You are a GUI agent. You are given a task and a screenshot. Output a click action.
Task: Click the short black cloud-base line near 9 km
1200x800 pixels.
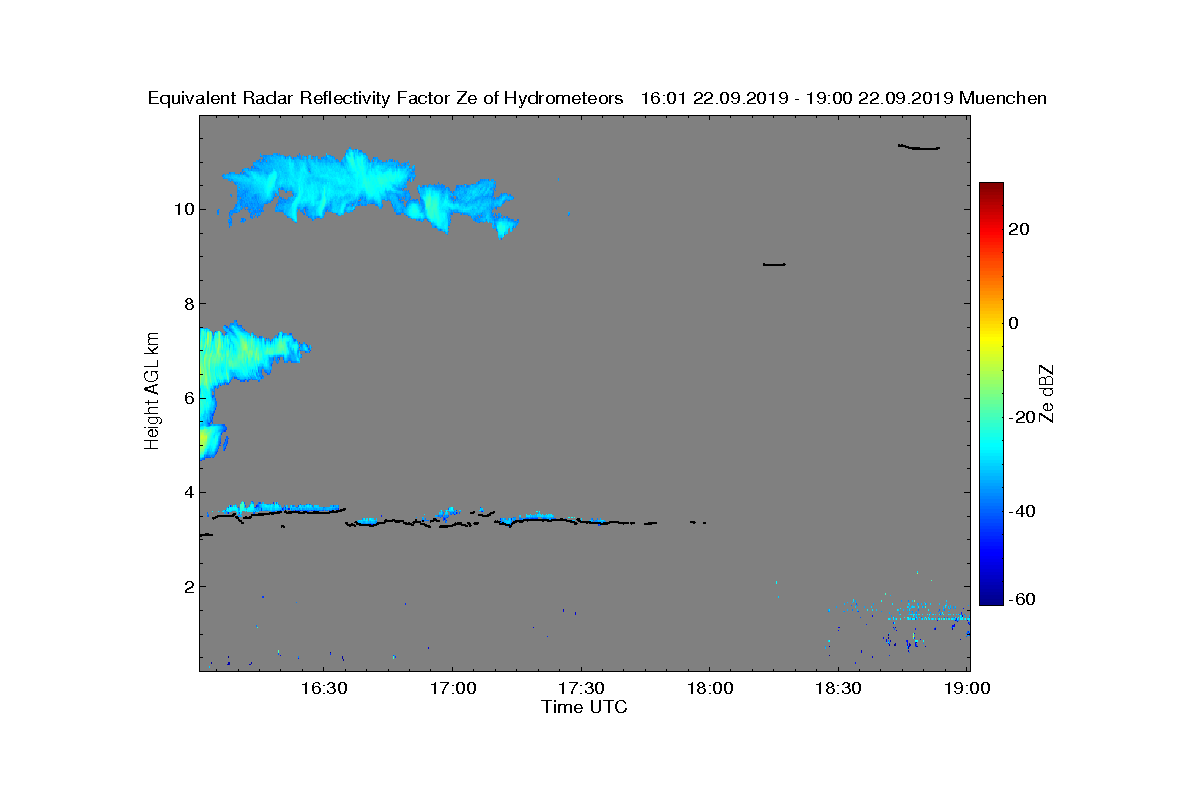[774, 264]
